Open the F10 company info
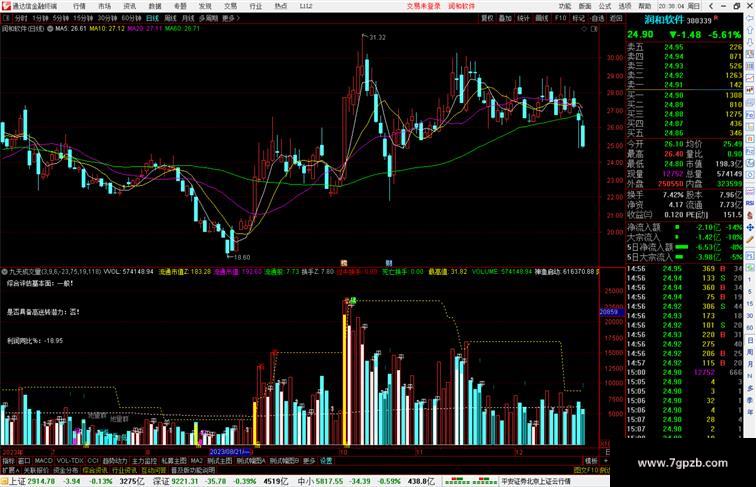The width and height of the screenshot is (756, 487). (x=560, y=18)
